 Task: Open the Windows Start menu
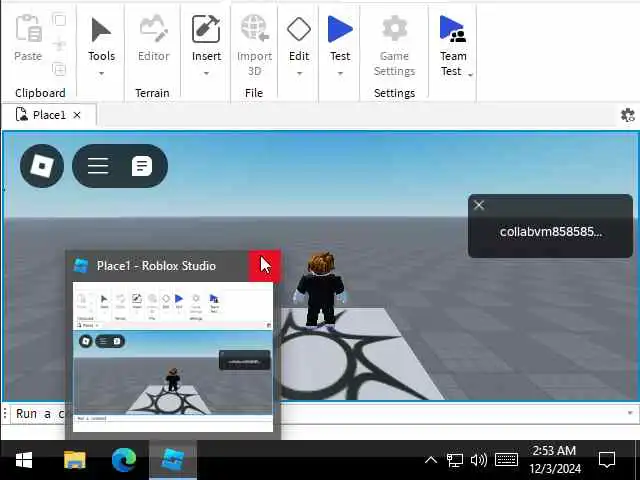tap(24, 460)
